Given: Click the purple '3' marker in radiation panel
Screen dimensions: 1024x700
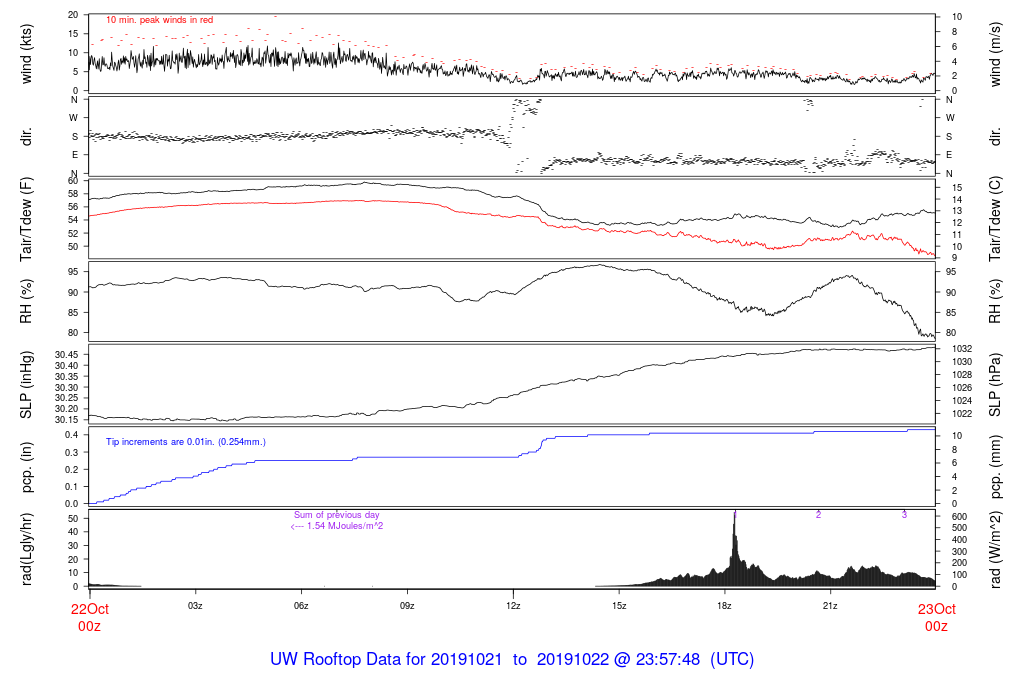Looking at the screenshot, I should [904, 515].
